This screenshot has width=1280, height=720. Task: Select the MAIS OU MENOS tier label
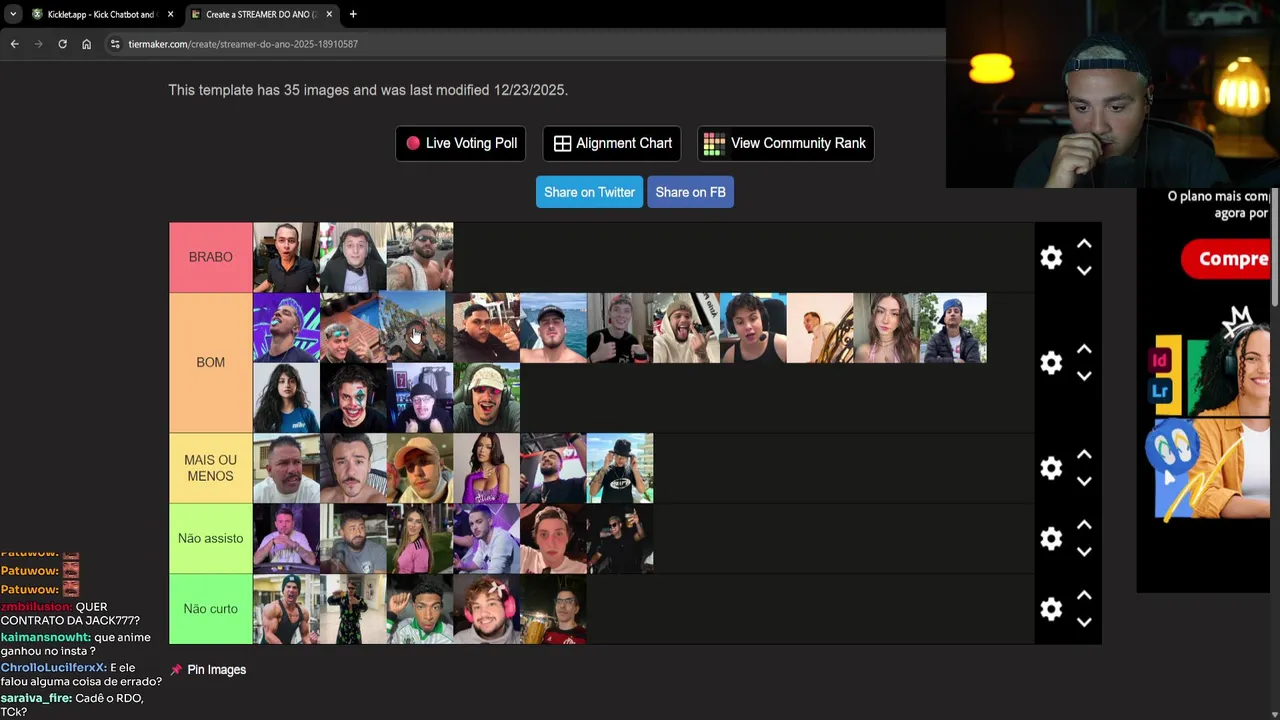coord(211,468)
